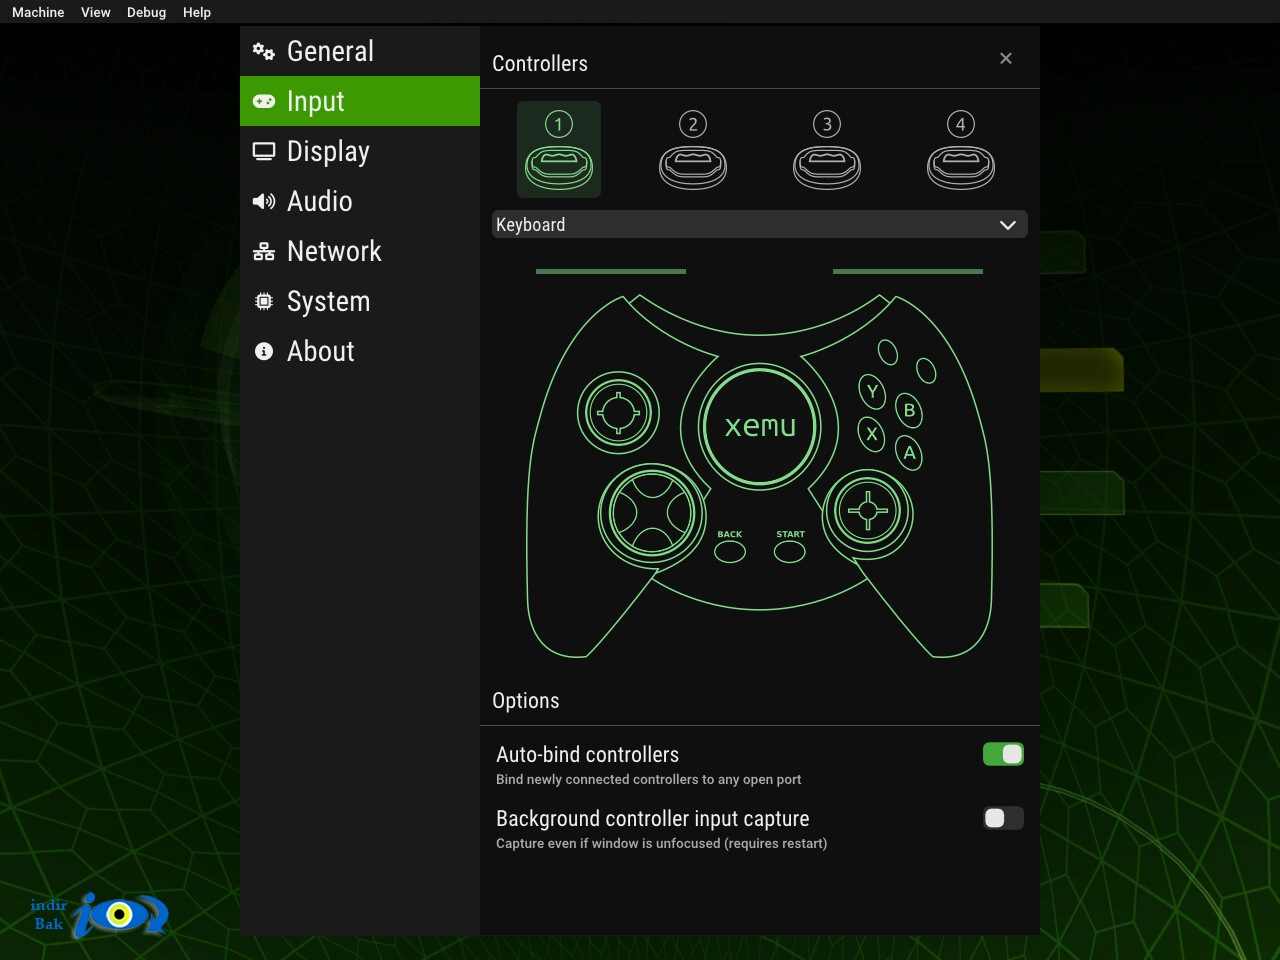
Task: Switch to the General settings tab
Action: coord(360,51)
